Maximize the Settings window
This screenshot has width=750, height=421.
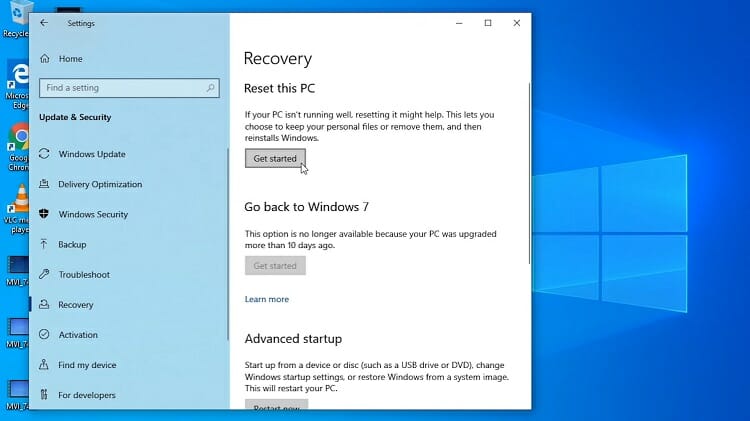[488, 23]
